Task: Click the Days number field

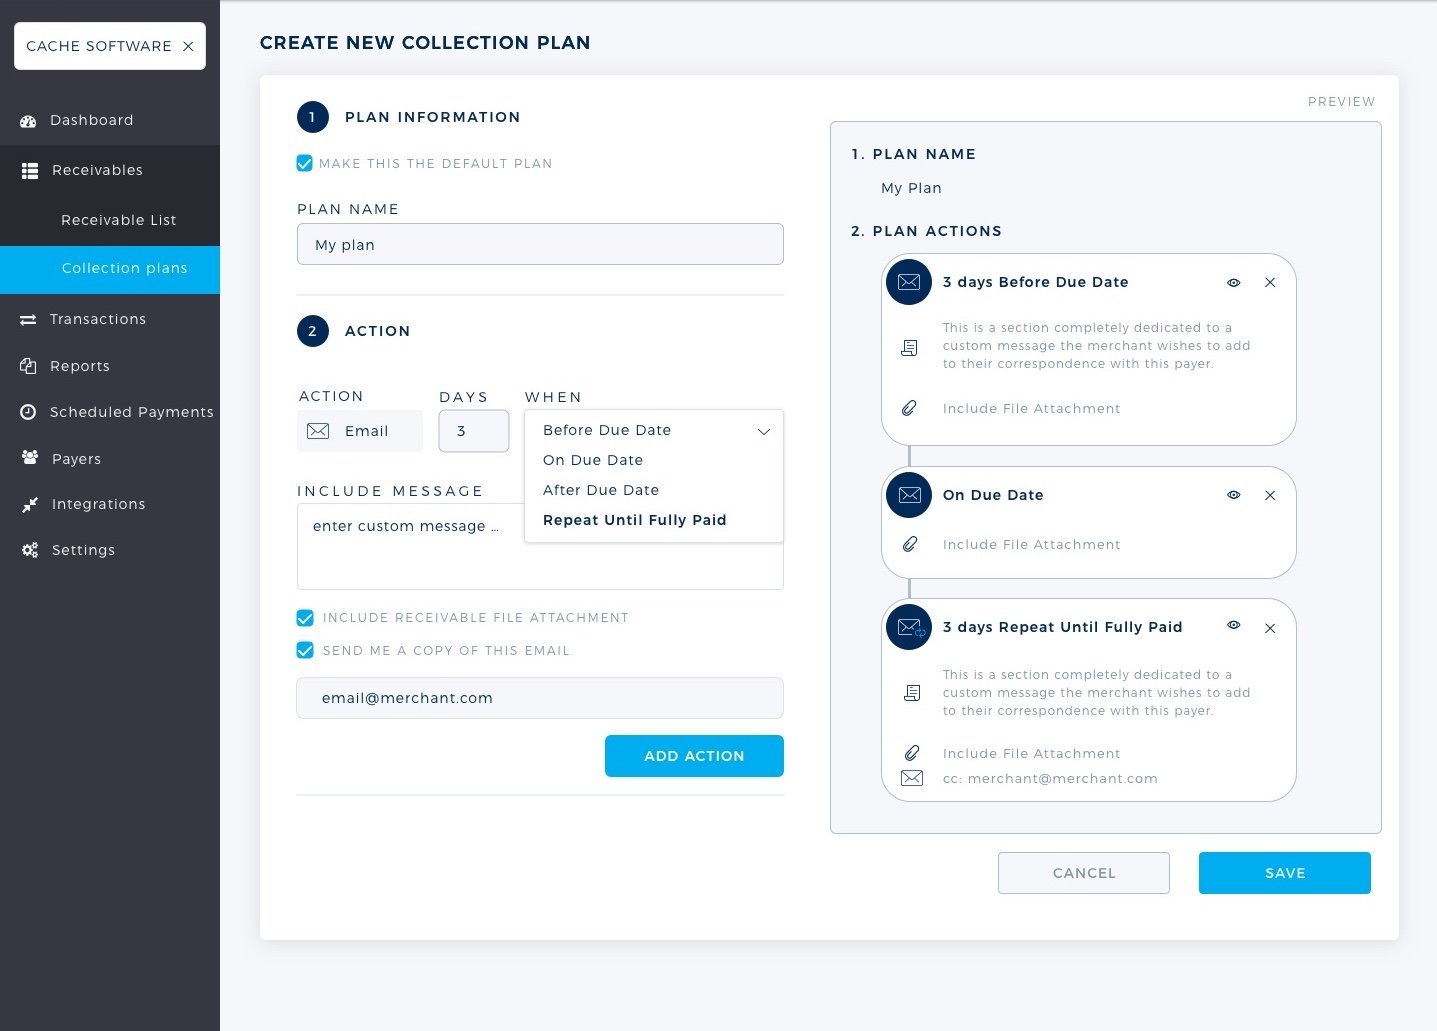Action: (474, 431)
